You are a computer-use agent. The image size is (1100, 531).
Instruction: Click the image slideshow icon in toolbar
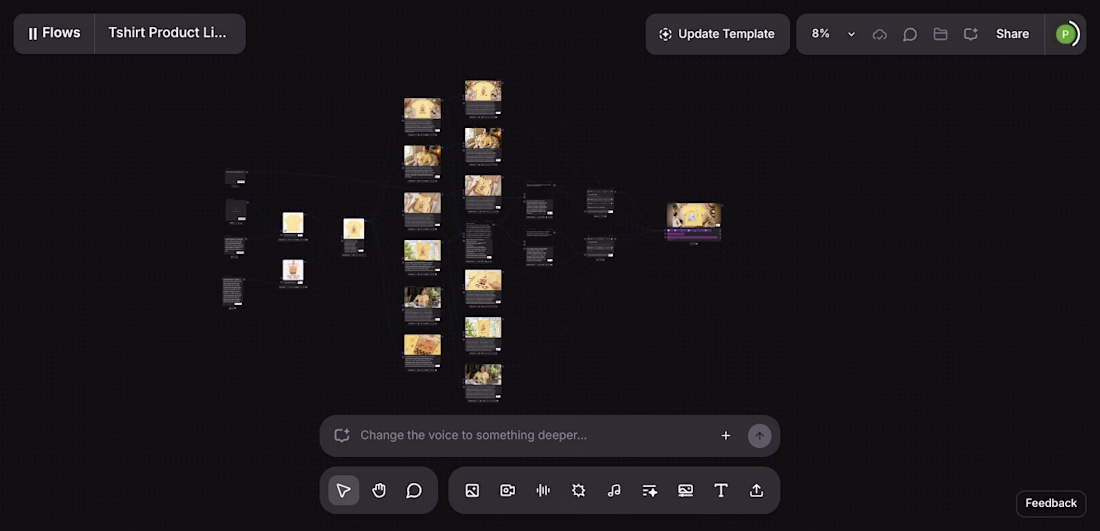click(685, 490)
